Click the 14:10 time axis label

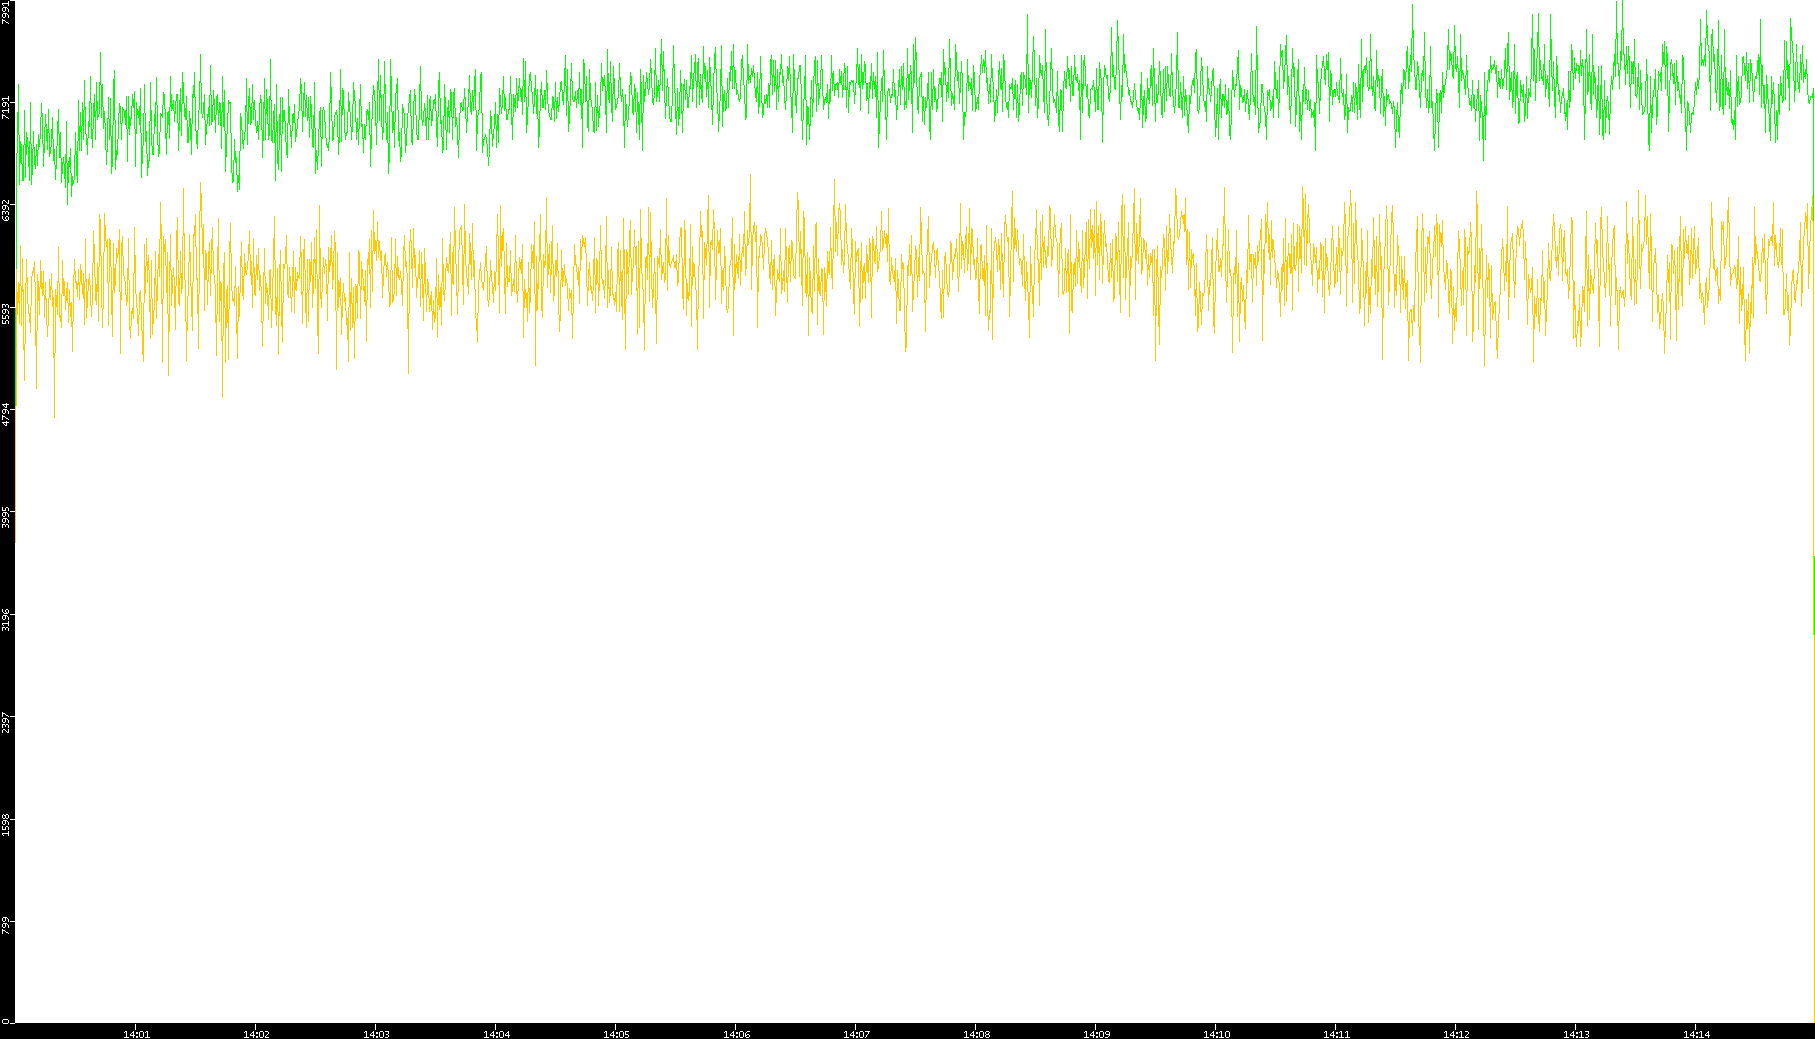tap(1216, 1034)
